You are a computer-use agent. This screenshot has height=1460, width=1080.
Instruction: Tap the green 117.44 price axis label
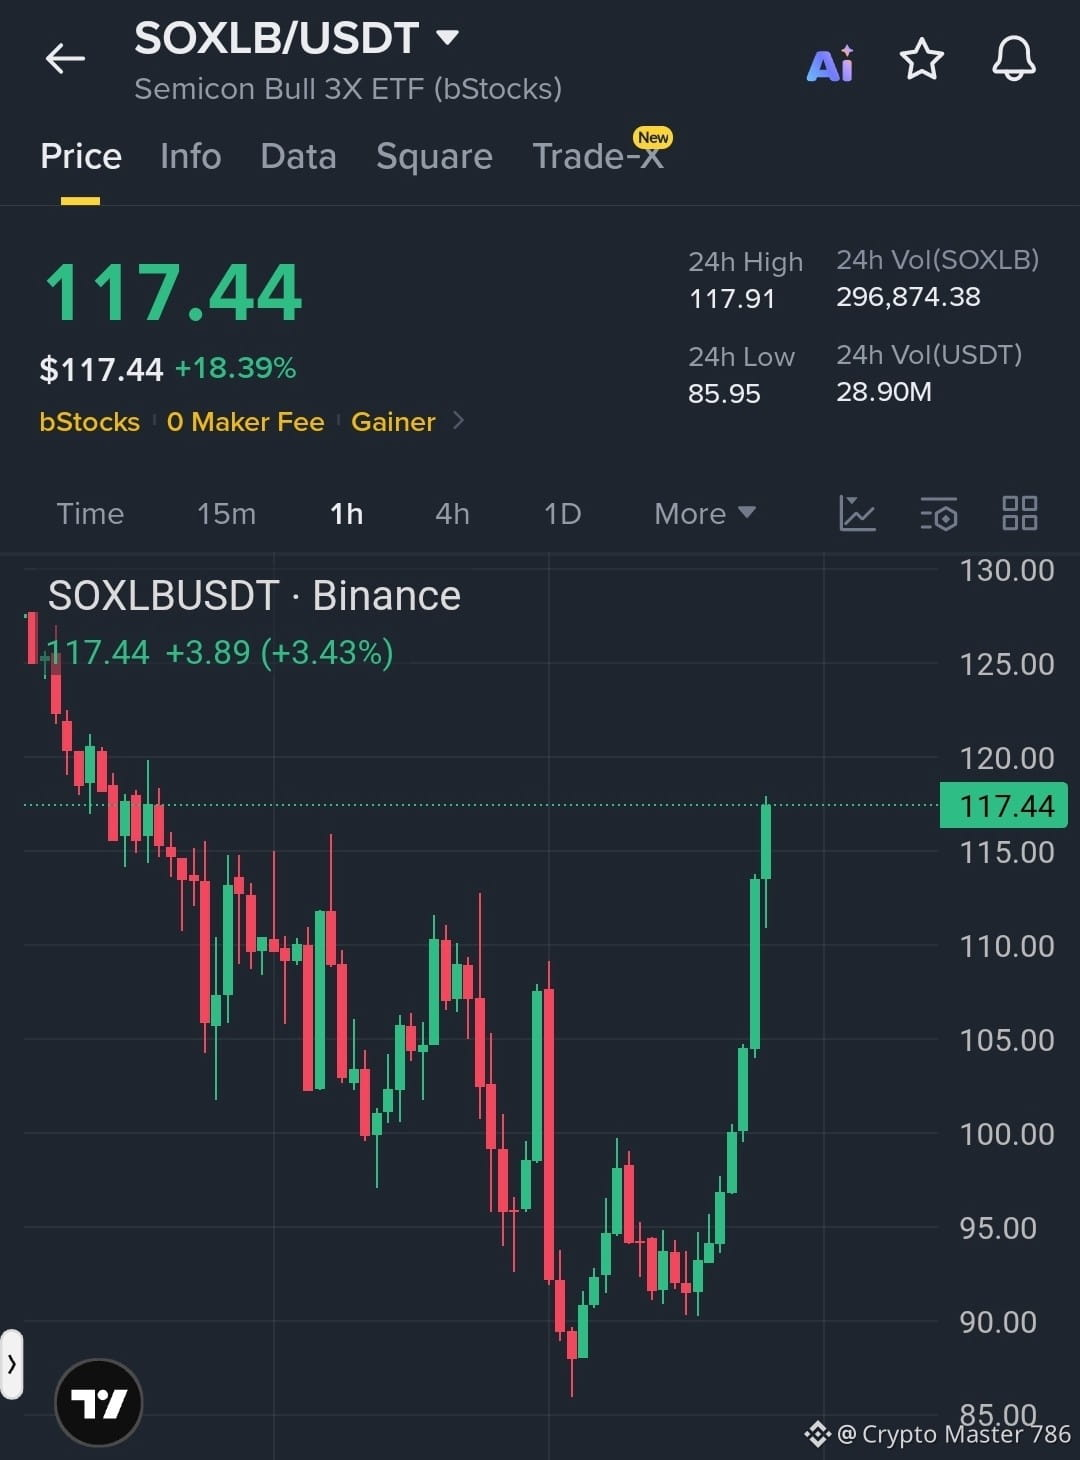pyautogui.click(x=1004, y=805)
